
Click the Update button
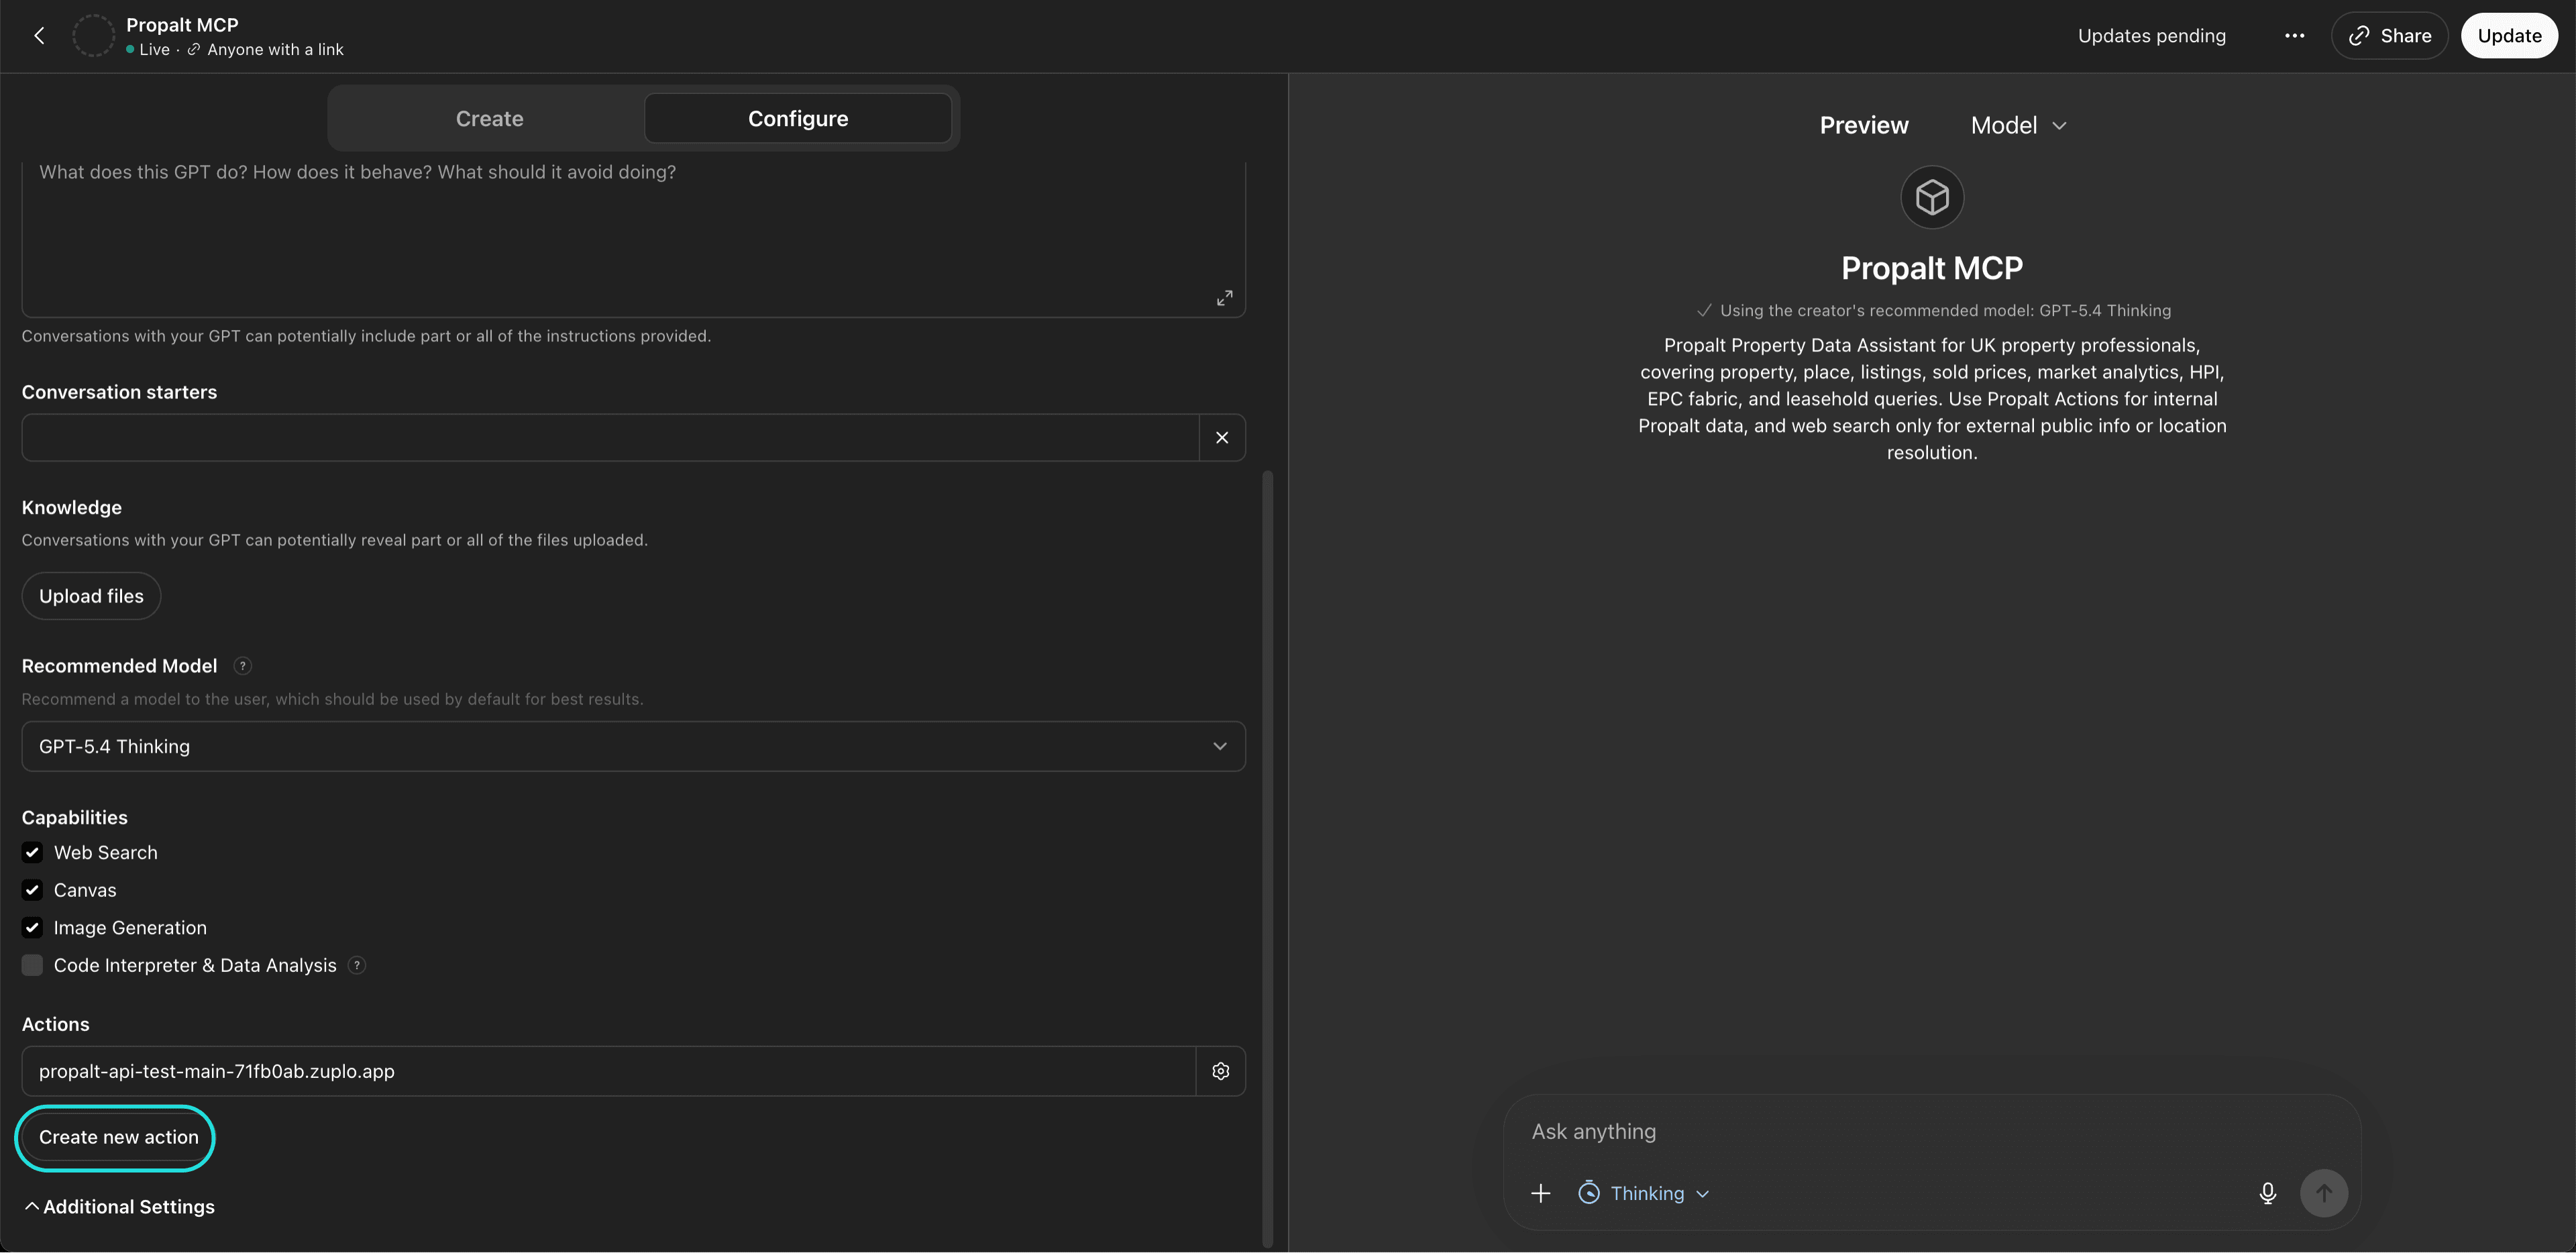[2508, 36]
